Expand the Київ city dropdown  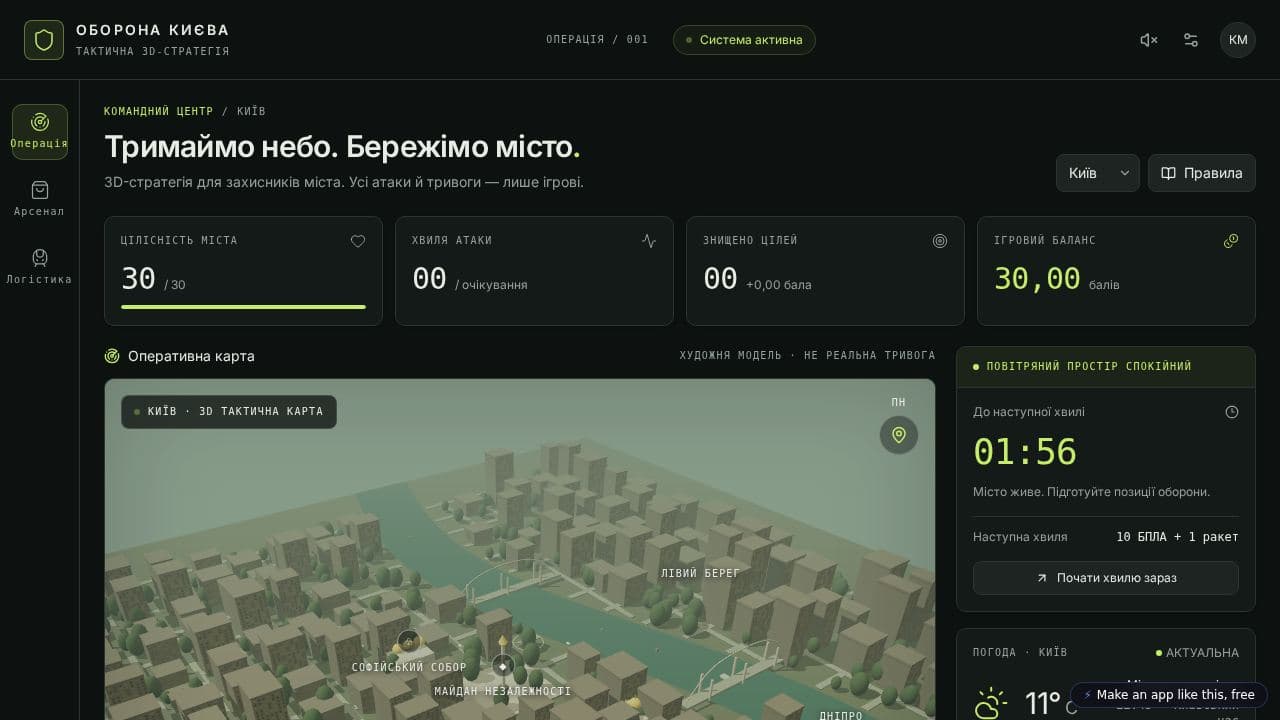(x=1098, y=173)
